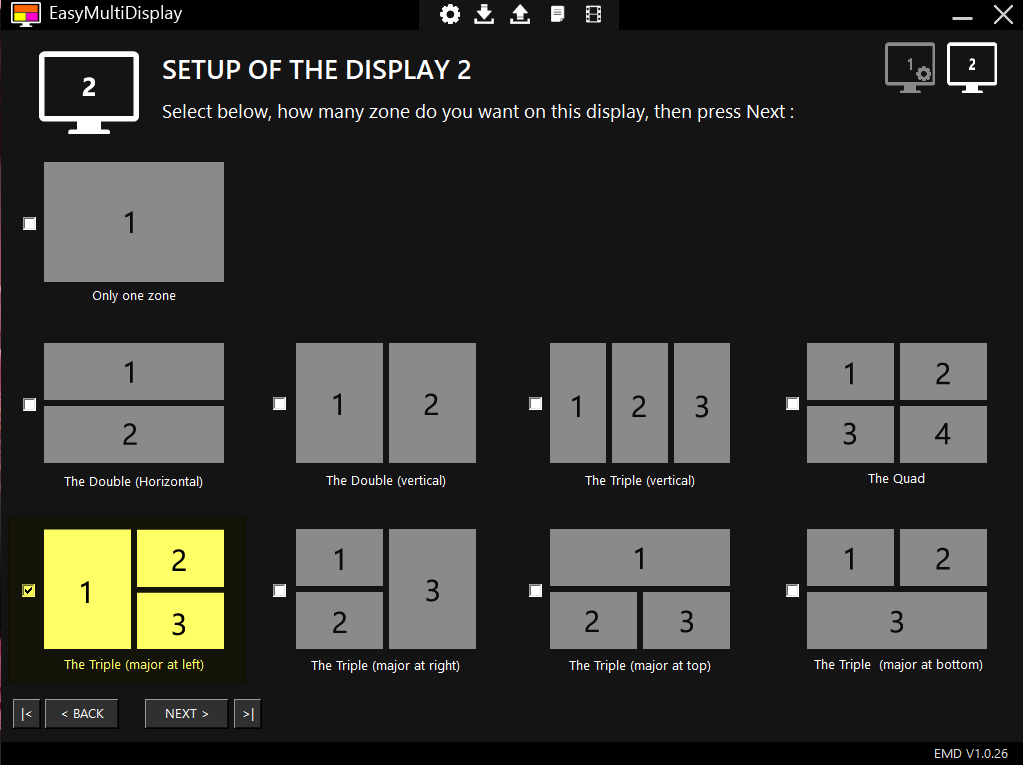Skip to the last step with >| button
The height and width of the screenshot is (765, 1023).
[248, 713]
